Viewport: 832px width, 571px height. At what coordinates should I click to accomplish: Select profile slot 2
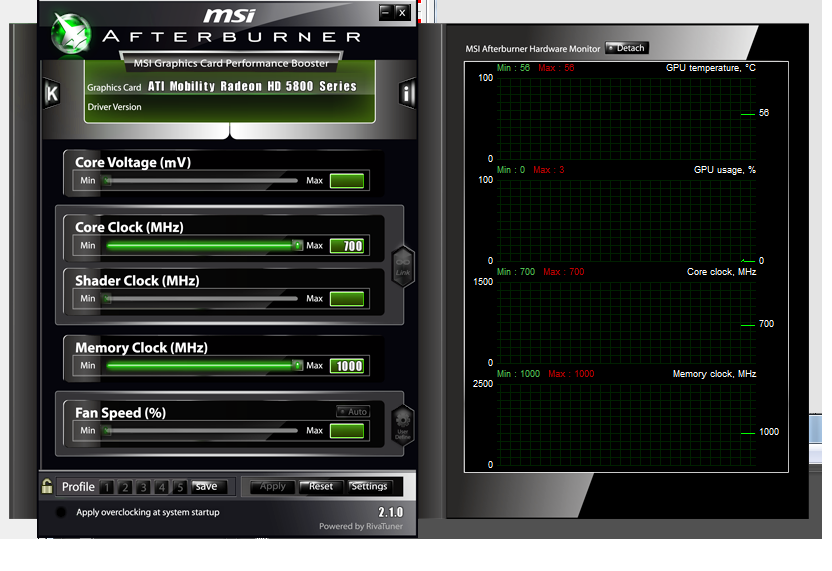click(125, 487)
